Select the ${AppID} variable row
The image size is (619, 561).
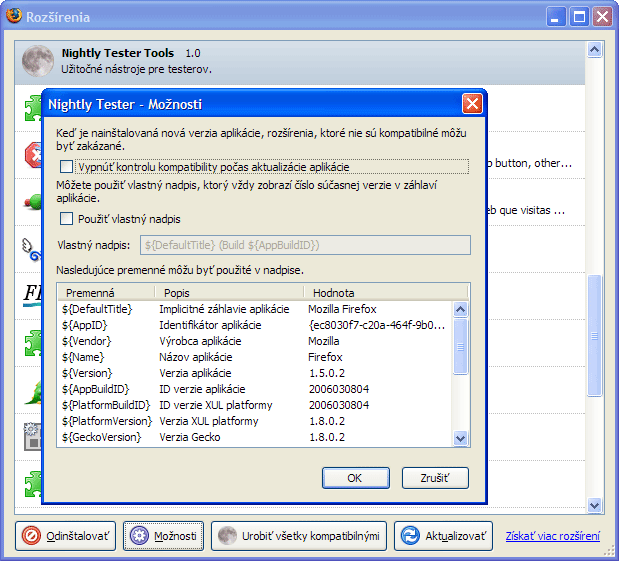pyautogui.click(x=255, y=325)
